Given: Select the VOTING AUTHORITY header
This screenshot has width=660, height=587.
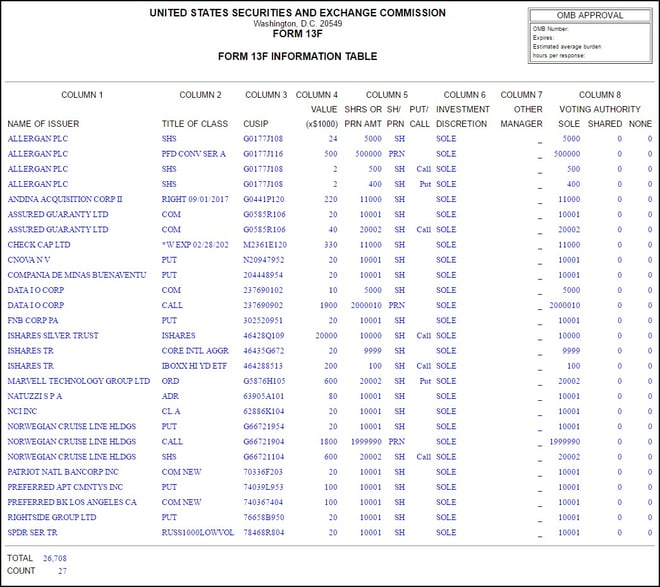Looking at the screenshot, I should point(600,109).
